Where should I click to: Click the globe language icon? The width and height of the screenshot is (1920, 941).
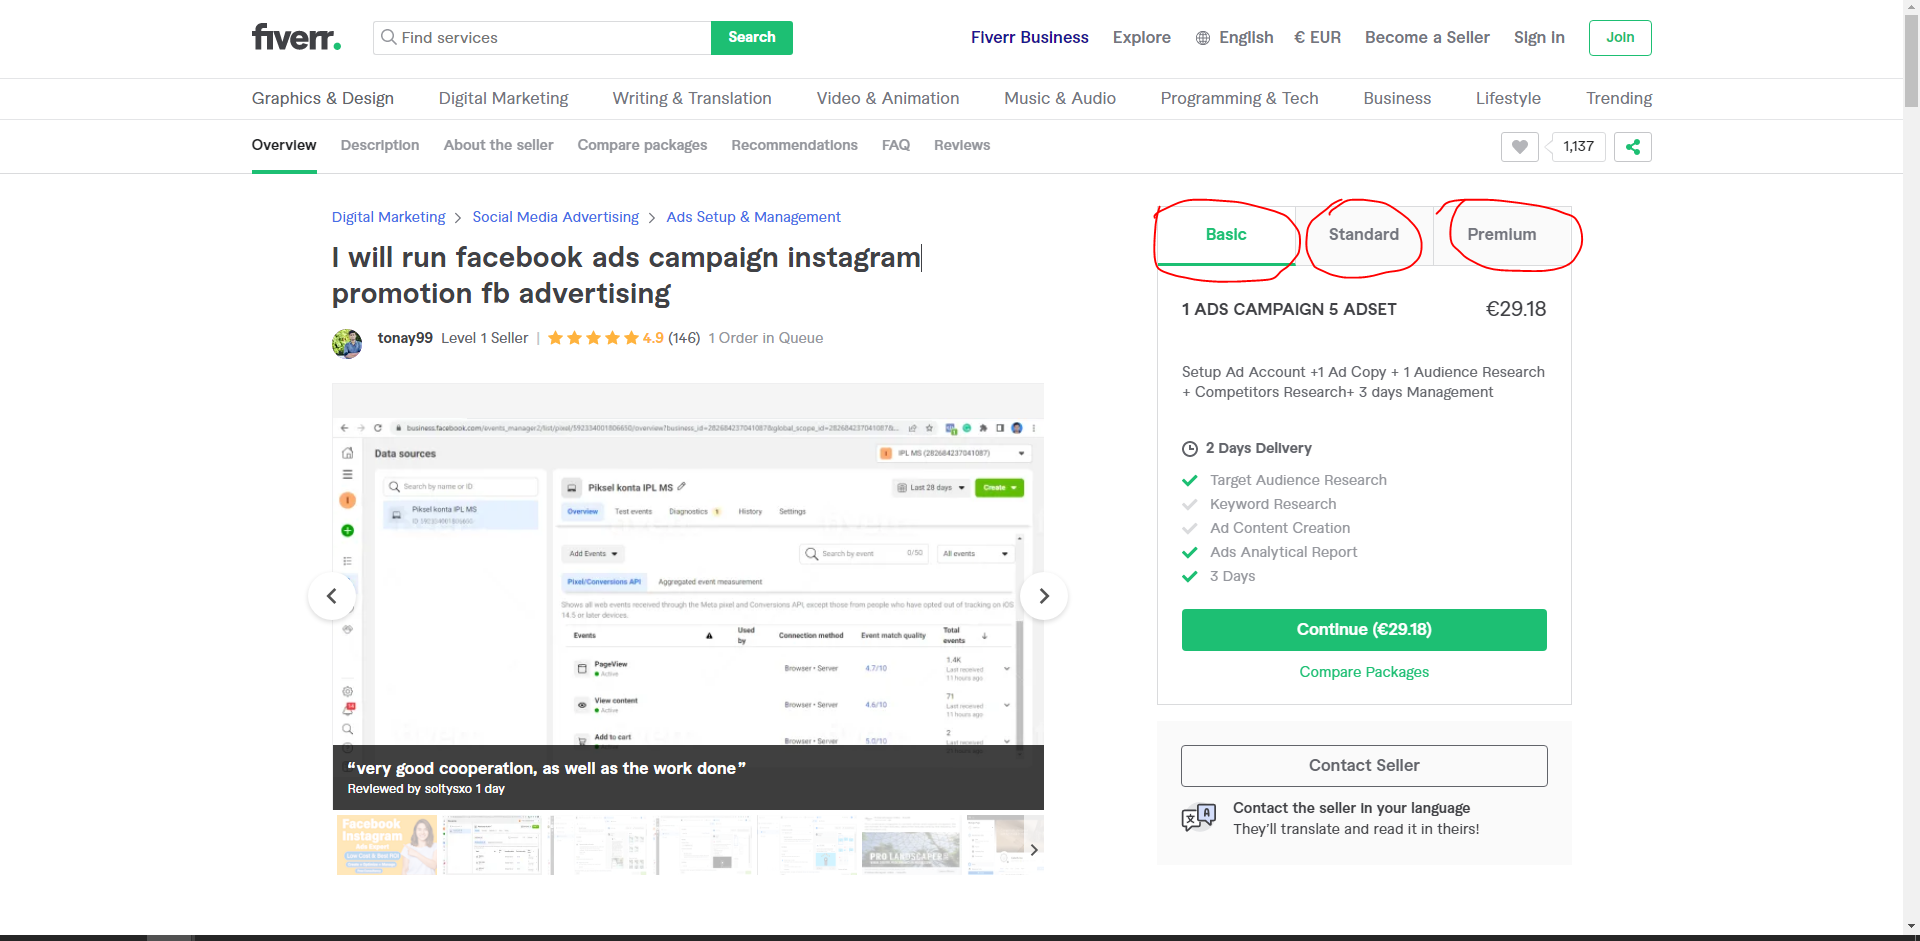[x=1203, y=38]
